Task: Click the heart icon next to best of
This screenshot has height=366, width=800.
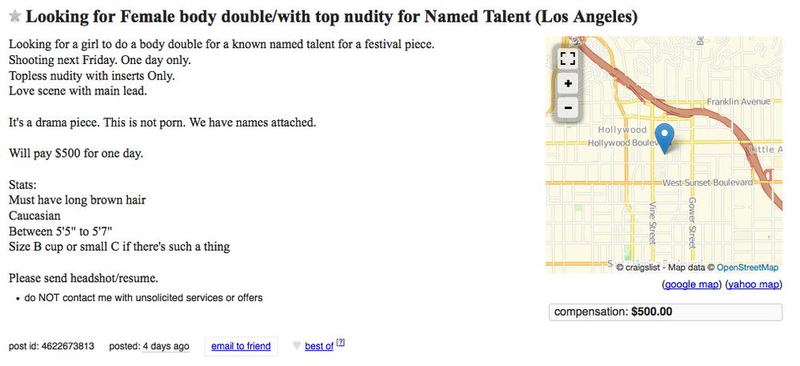Action: (296, 346)
